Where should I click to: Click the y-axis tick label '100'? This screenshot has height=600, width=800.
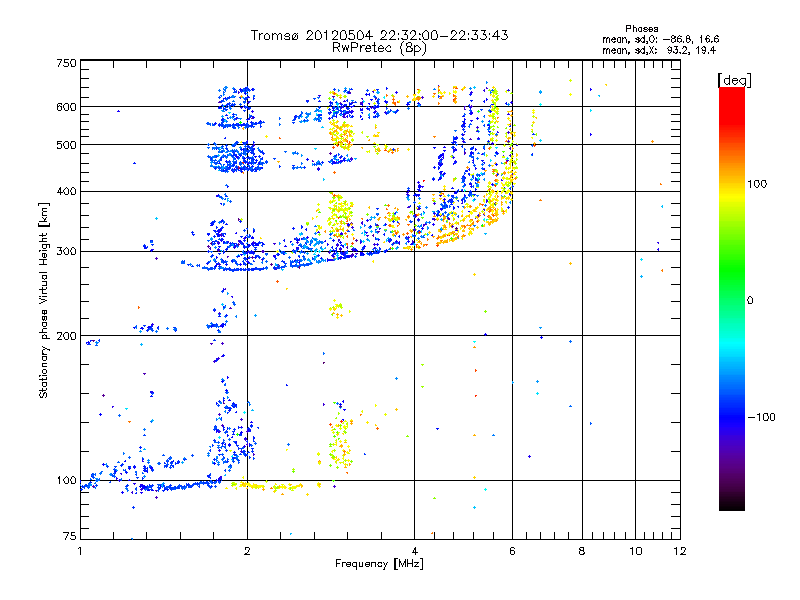(66, 481)
